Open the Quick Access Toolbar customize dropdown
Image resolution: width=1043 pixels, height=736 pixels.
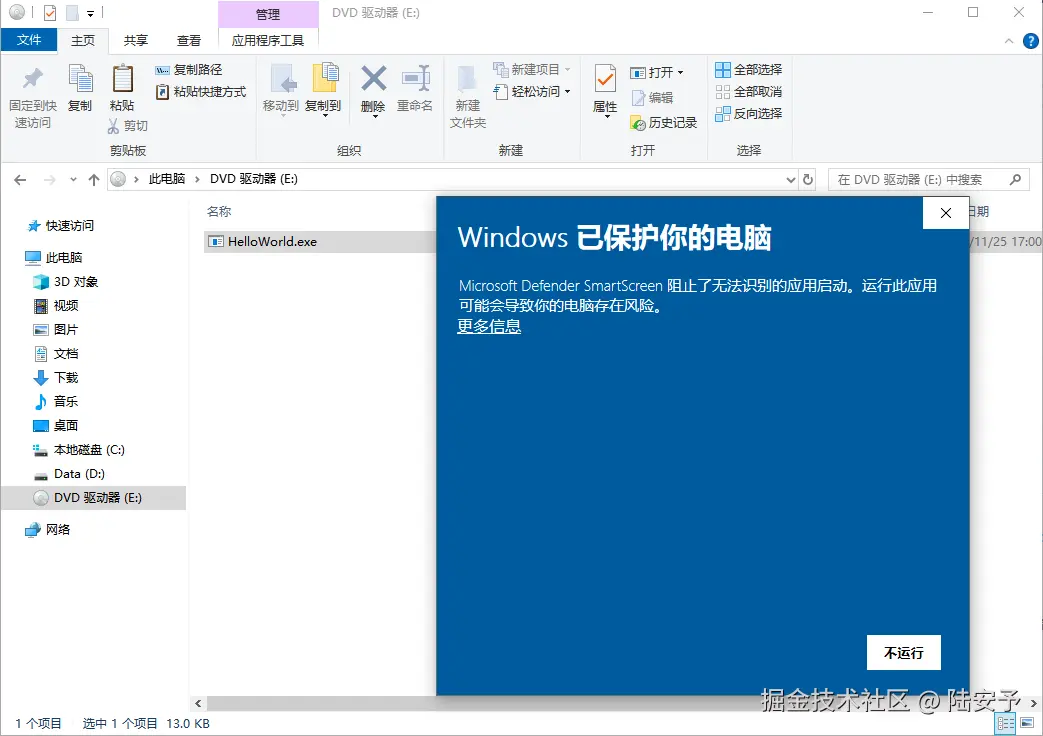point(90,13)
